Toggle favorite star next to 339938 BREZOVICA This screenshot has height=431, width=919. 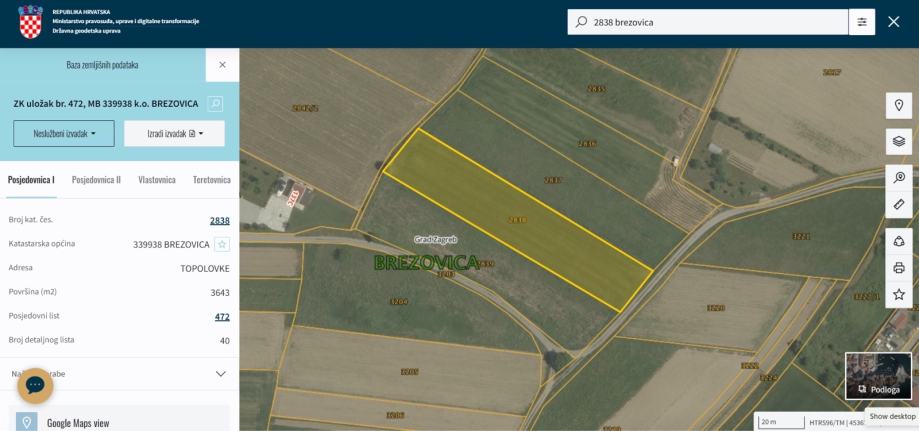222,245
